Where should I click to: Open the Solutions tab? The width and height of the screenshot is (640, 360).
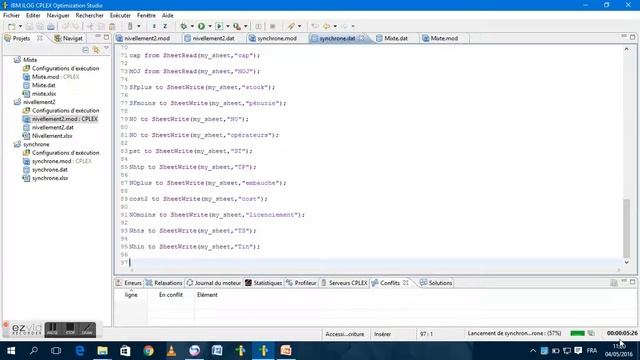pos(436,283)
